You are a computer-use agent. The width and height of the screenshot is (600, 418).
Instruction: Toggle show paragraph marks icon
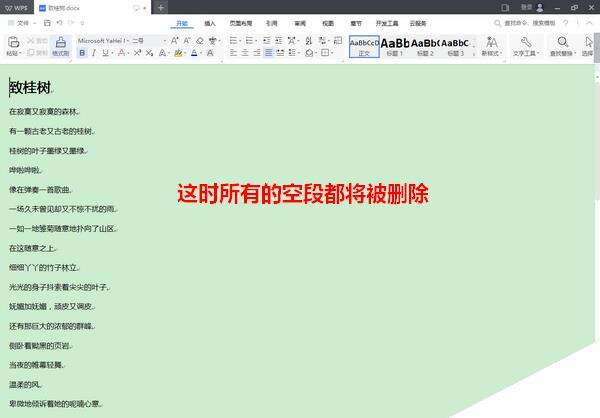pyautogui.click(x=322, y=40)
